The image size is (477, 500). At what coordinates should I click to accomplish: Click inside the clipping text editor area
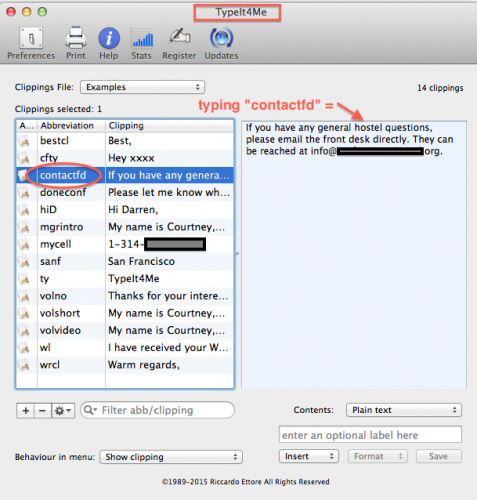tap(354, 255)
